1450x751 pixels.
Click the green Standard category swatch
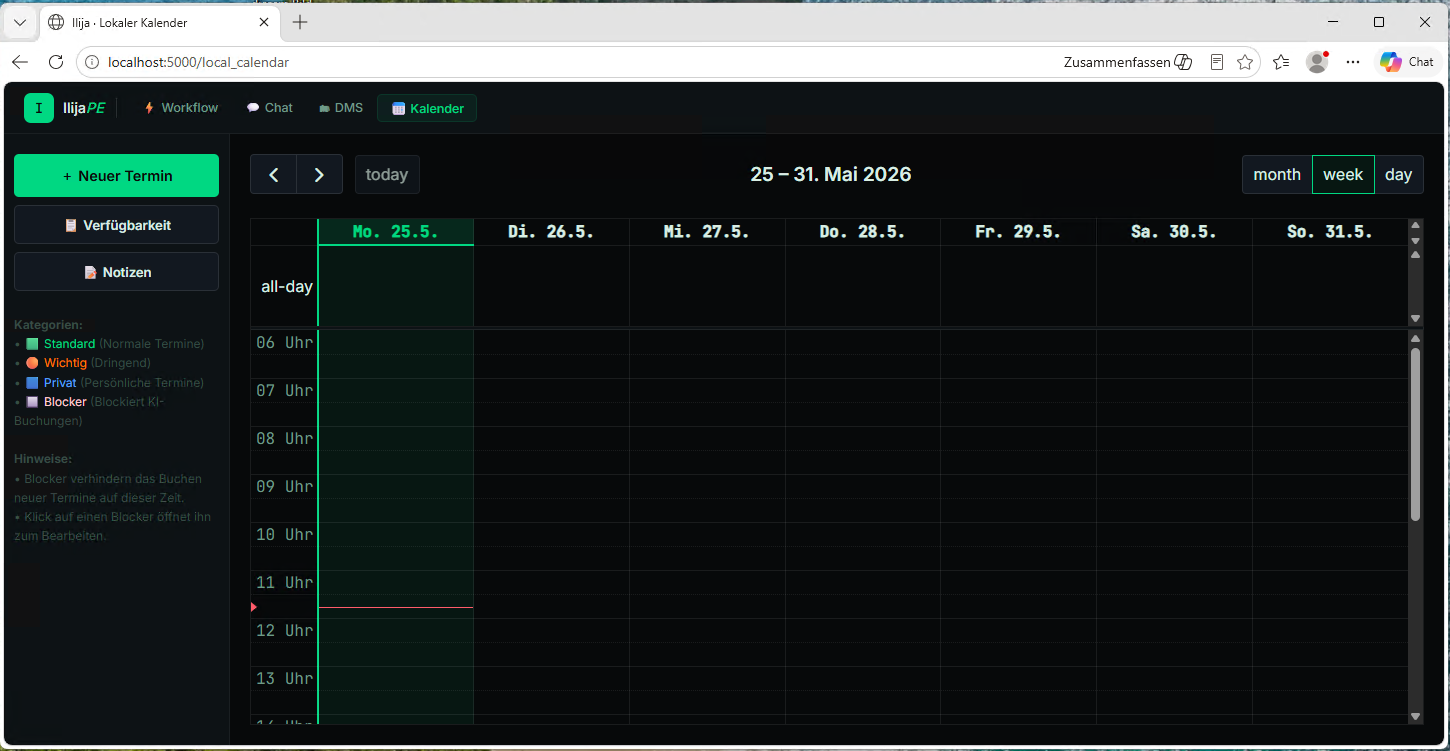point(32,344)
